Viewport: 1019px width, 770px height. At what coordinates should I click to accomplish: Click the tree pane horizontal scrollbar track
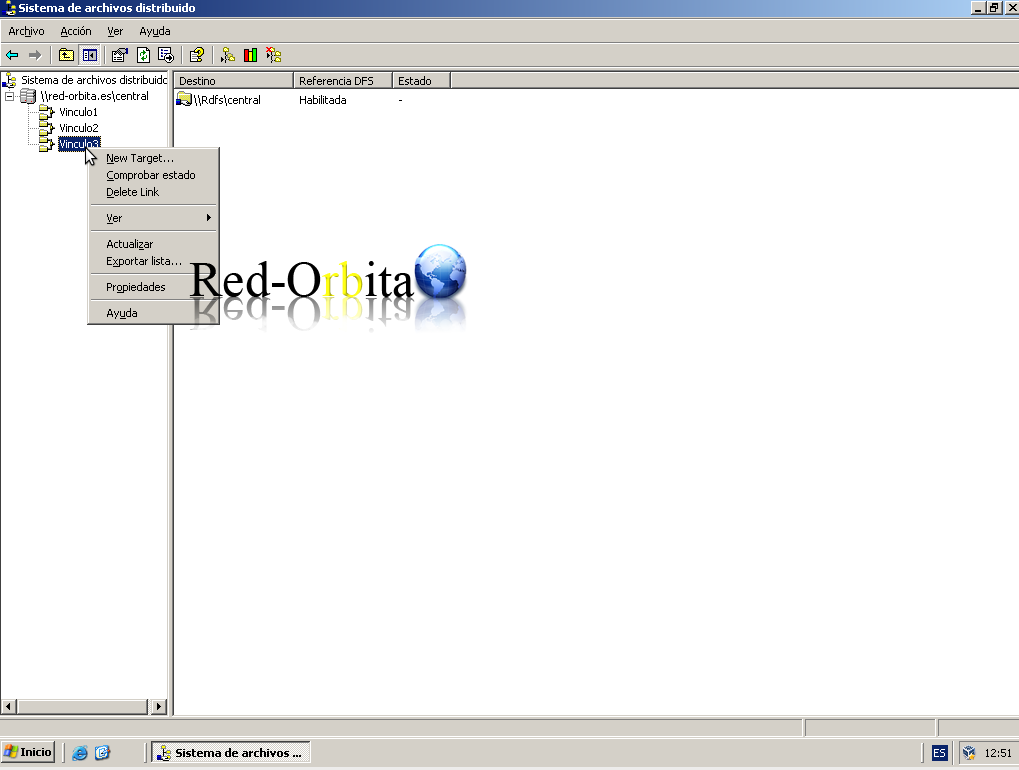83,706
